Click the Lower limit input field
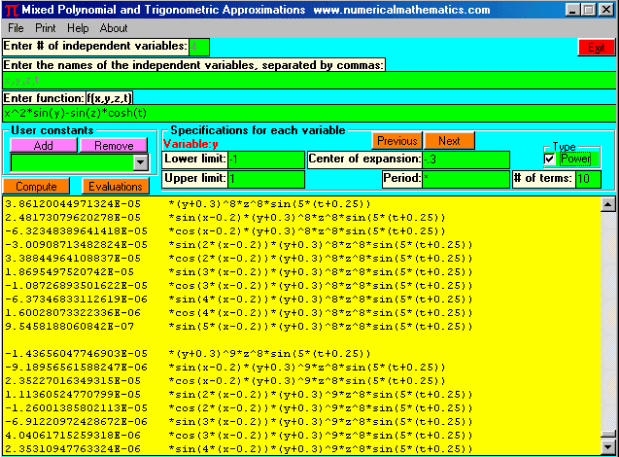619x457 pixels. (264, 160)
